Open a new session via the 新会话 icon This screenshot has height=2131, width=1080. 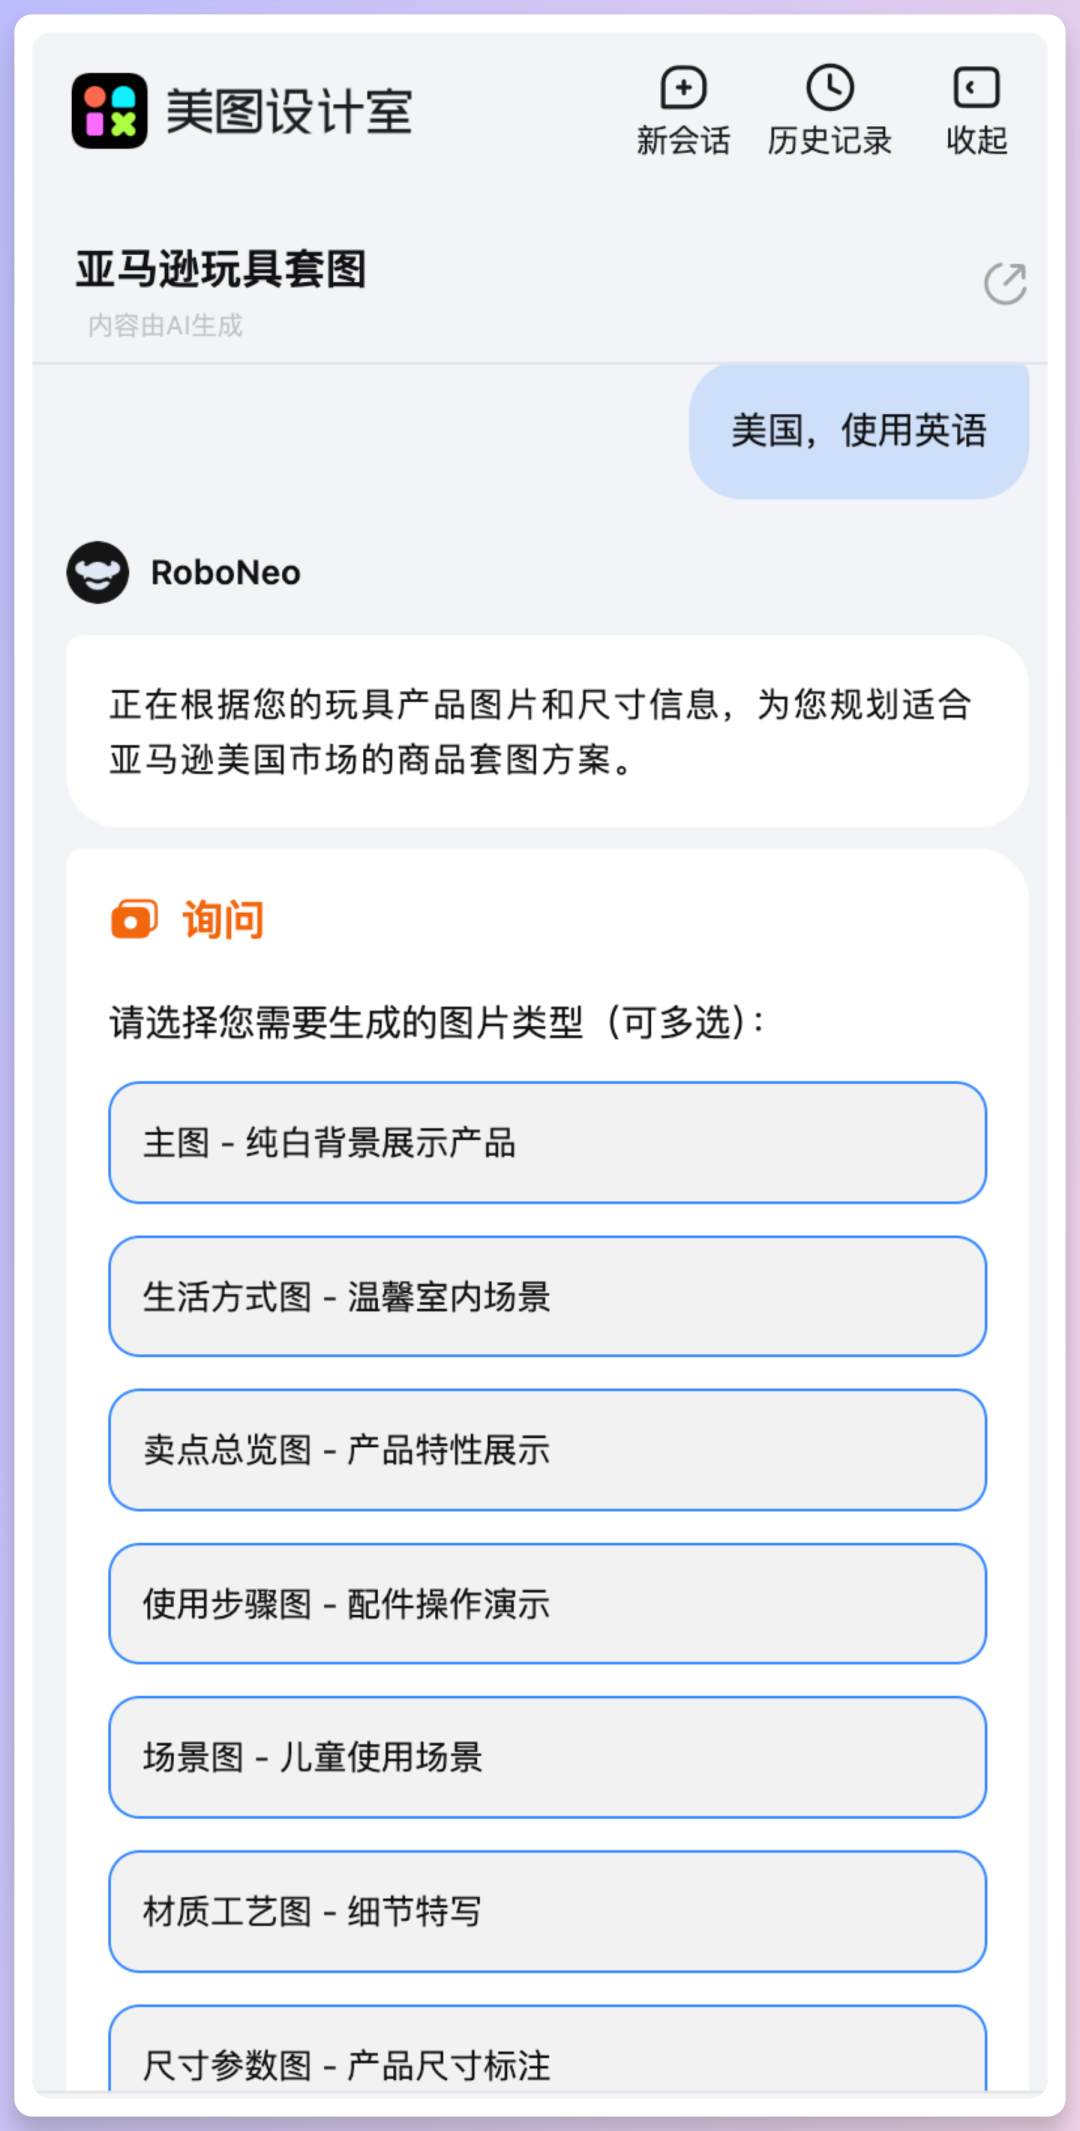tap(683, 88)
